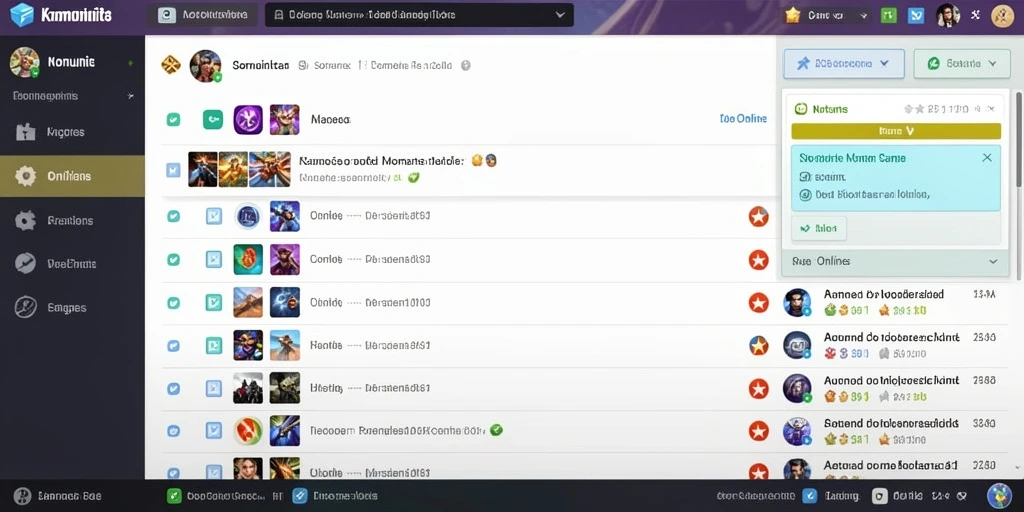Image resolution: width=1024 pixels, height=512 pixels.
Task: Click the Rdos button in the popup panel
Action: click(x=819, y=229)
